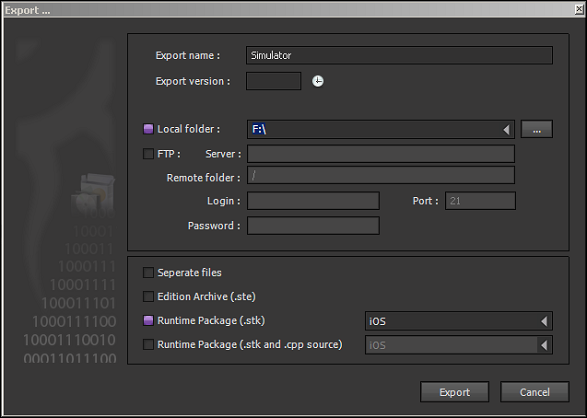
Task: Enable Runtime Package (.stk and .cpp source)
Action: (148, 344)
